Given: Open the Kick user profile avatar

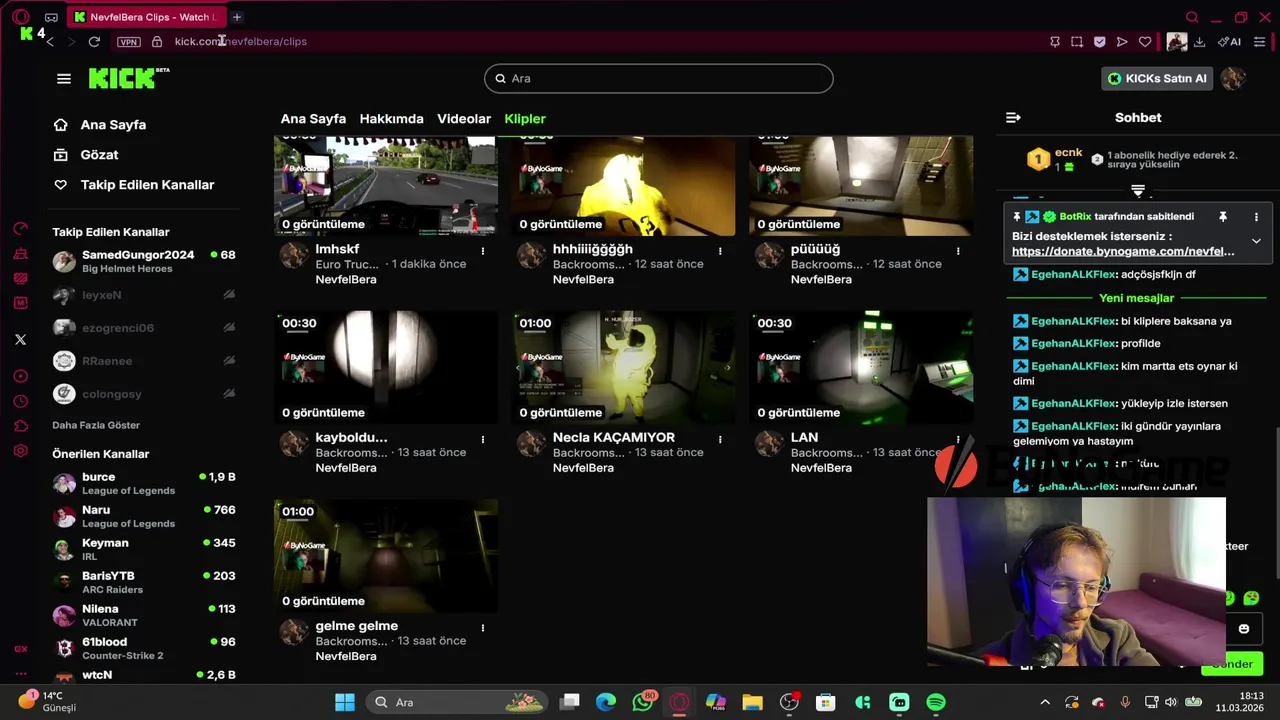Looking at the screenshot, I should (x=1233, y=78).
